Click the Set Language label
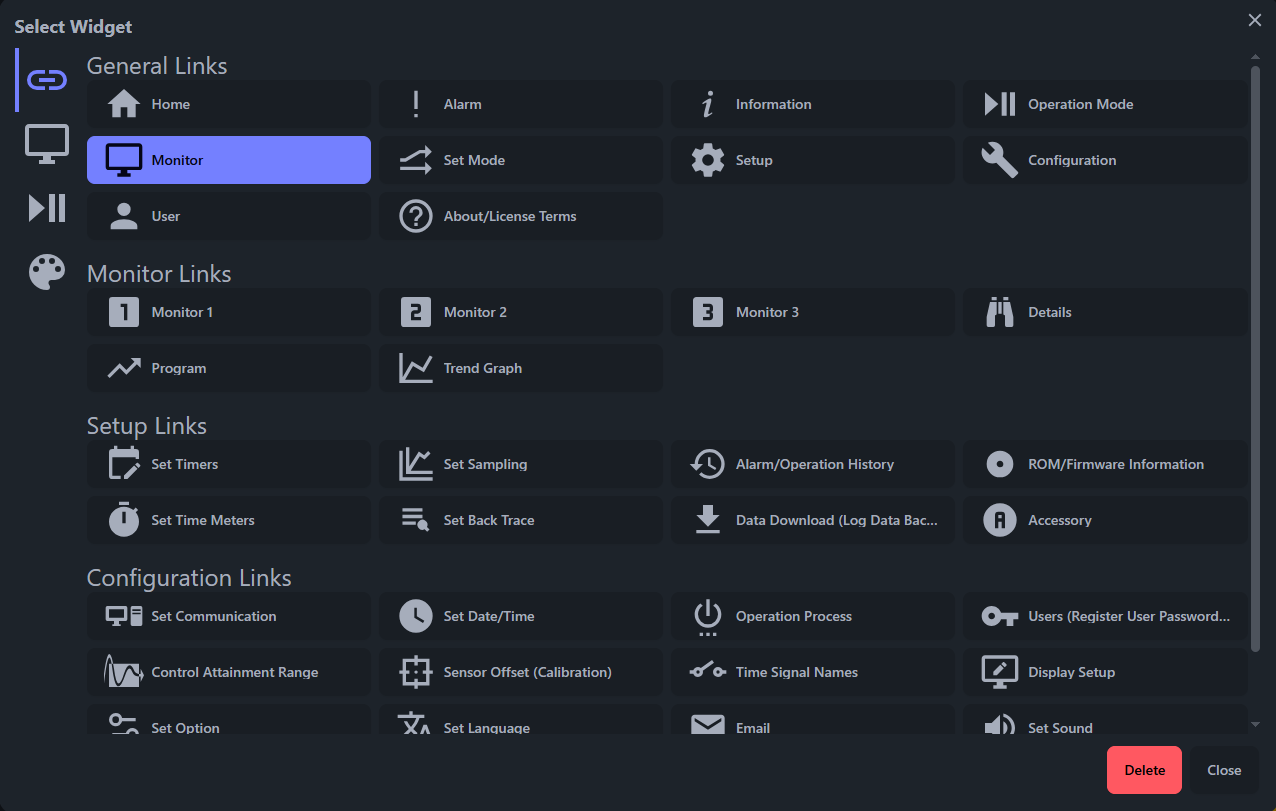 [487, 728]
